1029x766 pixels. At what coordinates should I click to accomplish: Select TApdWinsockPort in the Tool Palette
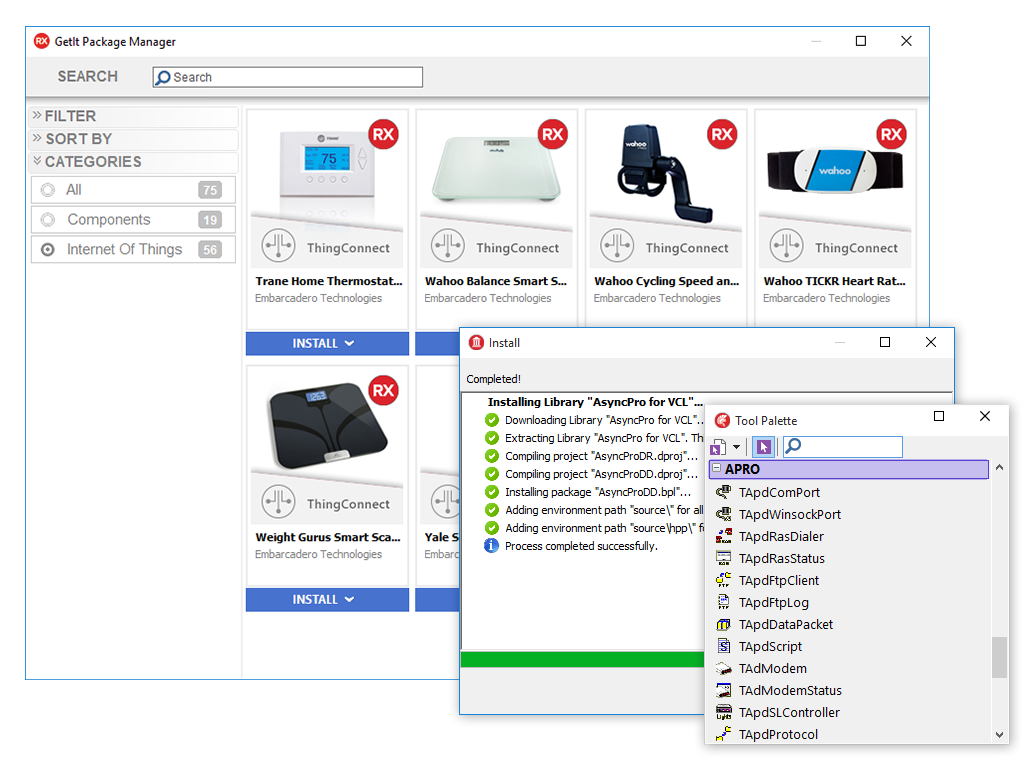point(789,515)
